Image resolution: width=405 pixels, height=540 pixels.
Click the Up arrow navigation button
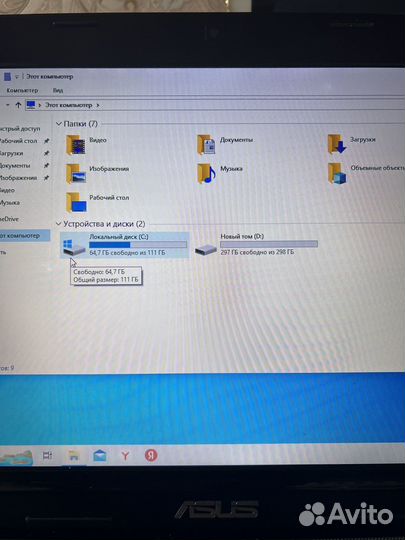pyautogui.click(x=18, y=105)
